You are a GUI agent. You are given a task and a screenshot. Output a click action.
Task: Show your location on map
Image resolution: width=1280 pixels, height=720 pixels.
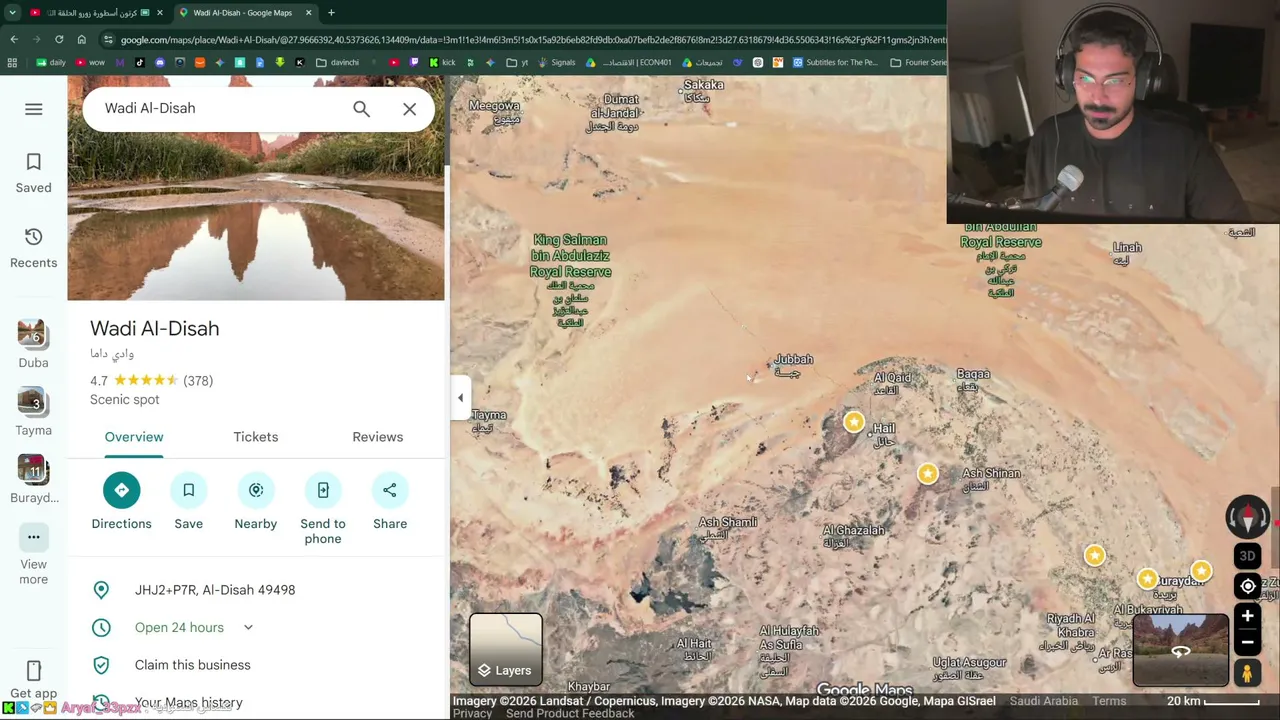(1247, 586)
